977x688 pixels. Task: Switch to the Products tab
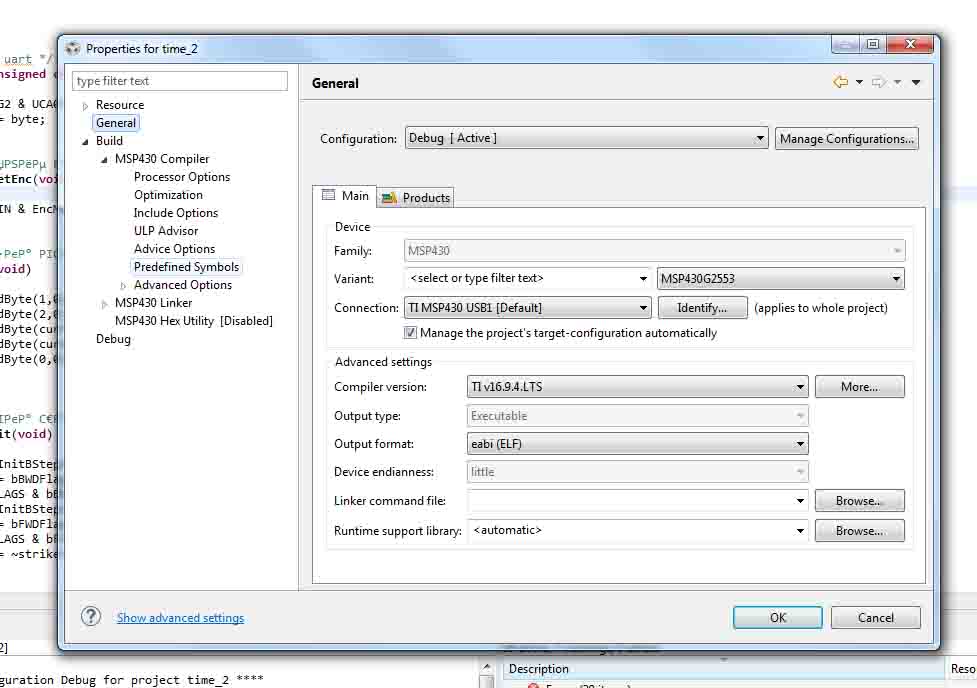(x=425, y=198)
